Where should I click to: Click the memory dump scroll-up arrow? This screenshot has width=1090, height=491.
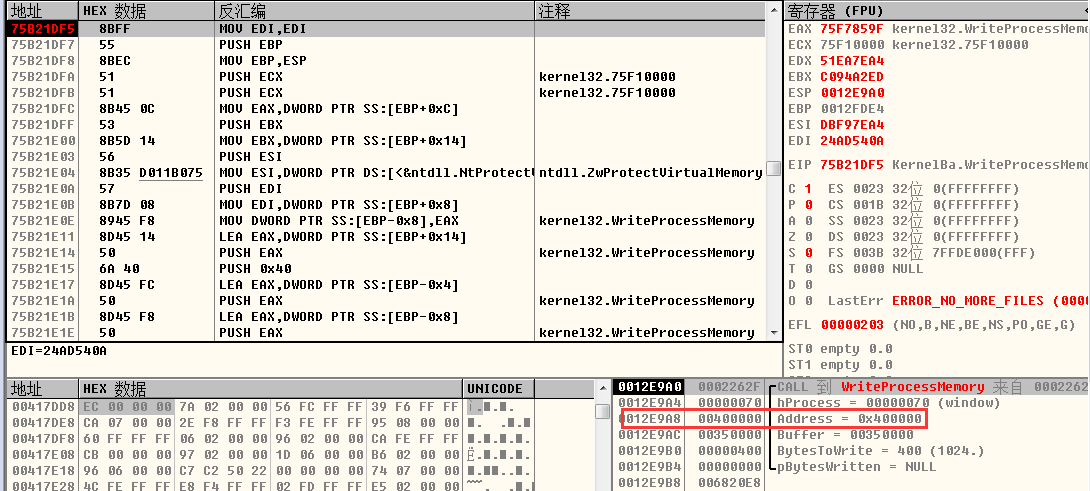[602, 388]
